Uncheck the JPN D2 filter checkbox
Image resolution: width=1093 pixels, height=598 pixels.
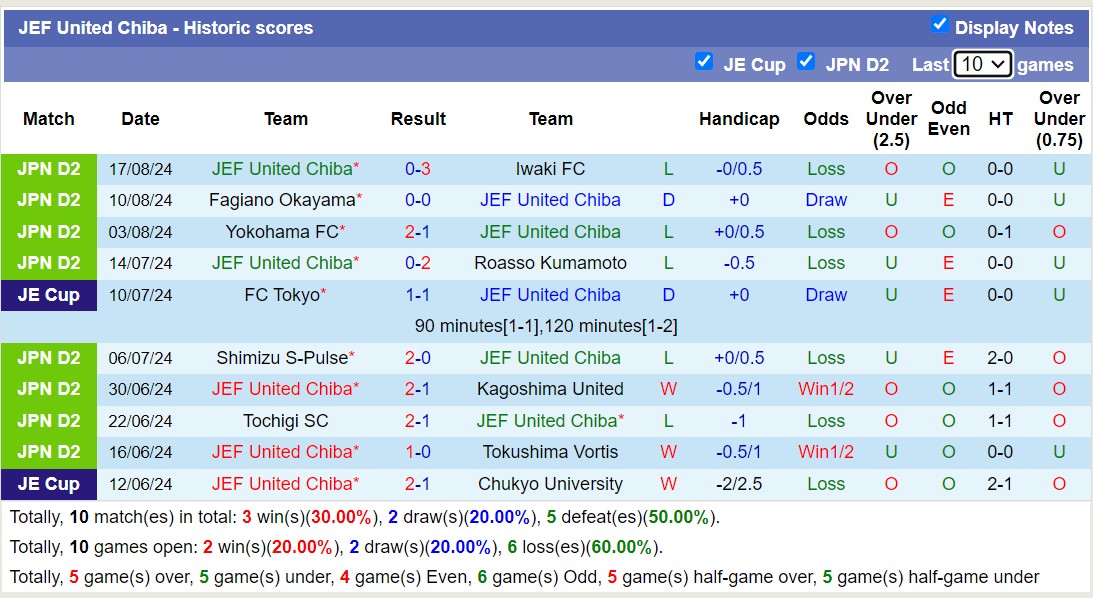click(806, 61)
